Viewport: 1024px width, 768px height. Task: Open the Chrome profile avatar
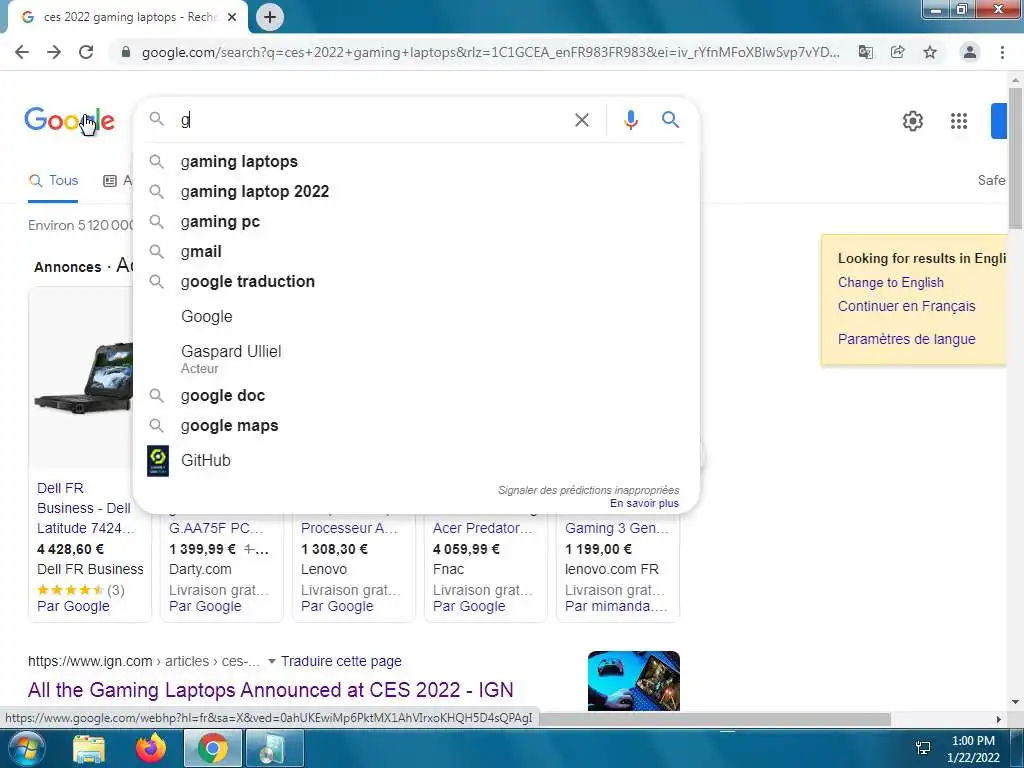coord(970,52)
